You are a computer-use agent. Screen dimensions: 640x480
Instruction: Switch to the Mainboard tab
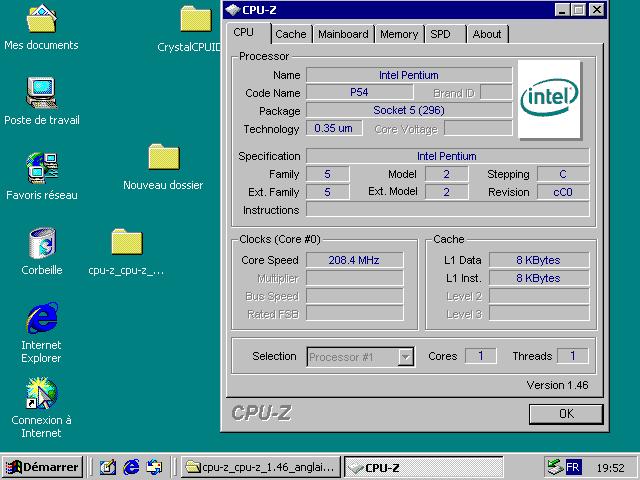click(x=343, y=34)
